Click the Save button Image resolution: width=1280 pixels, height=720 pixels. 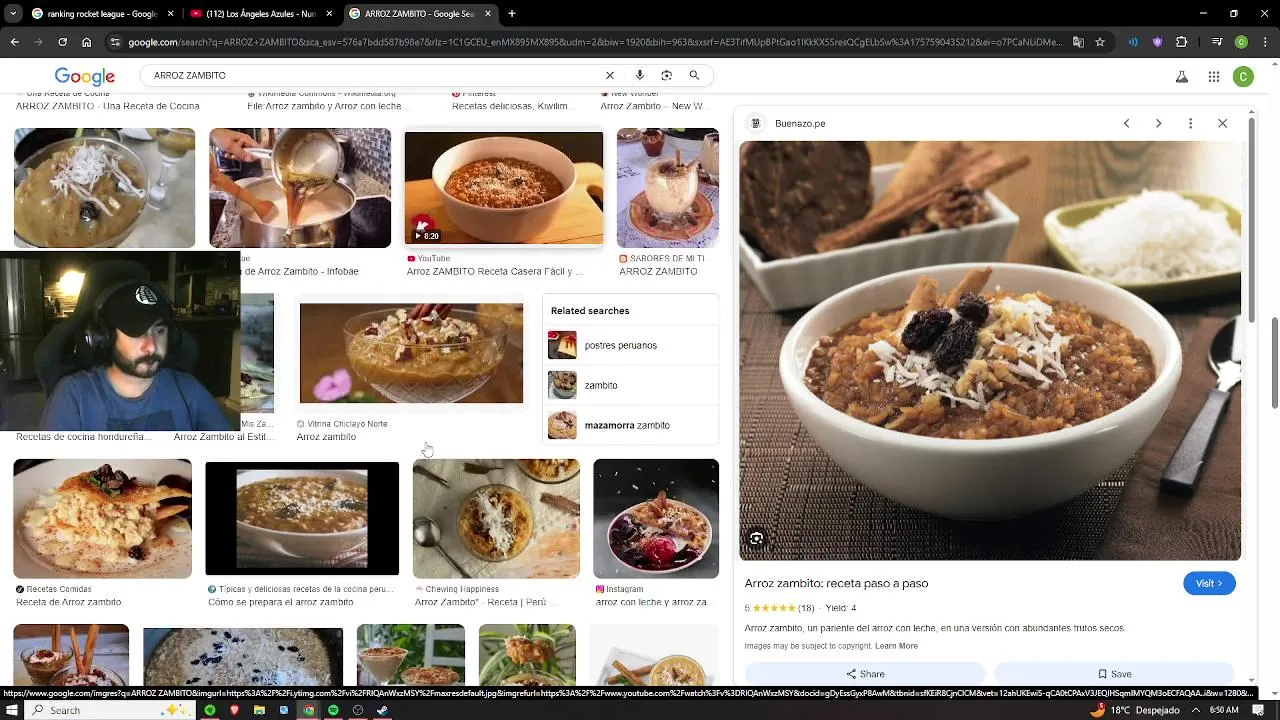1114,674
